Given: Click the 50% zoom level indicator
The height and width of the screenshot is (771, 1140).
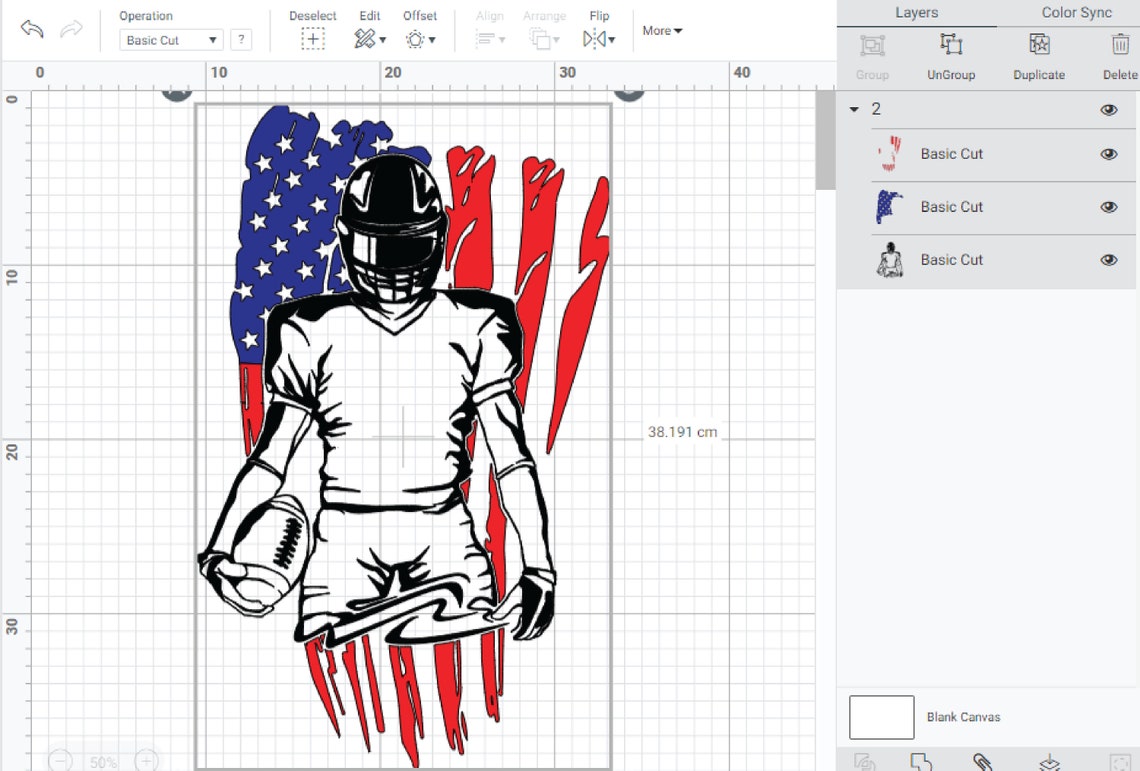Looking at the screenshot, I should (103, 762).
